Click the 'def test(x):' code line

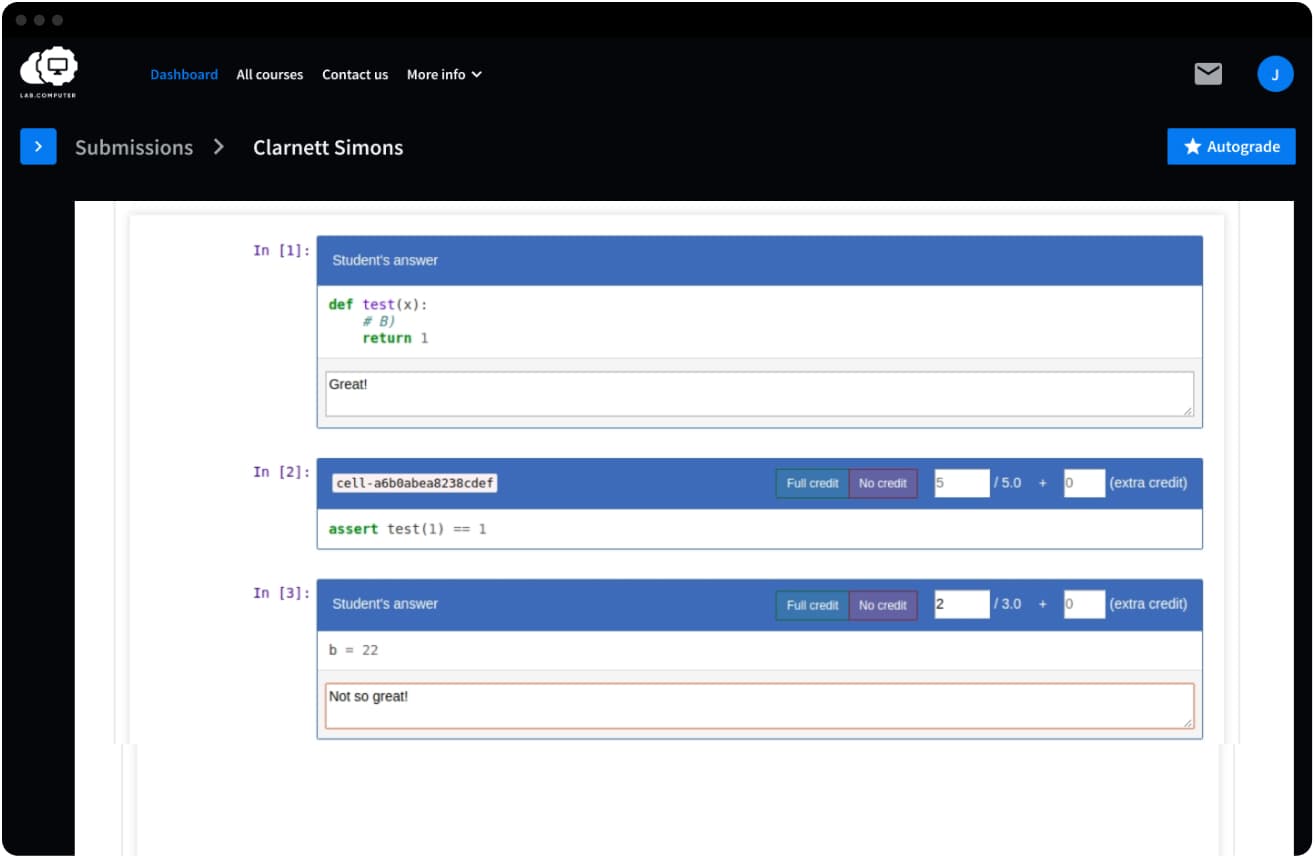coord(378,304)
